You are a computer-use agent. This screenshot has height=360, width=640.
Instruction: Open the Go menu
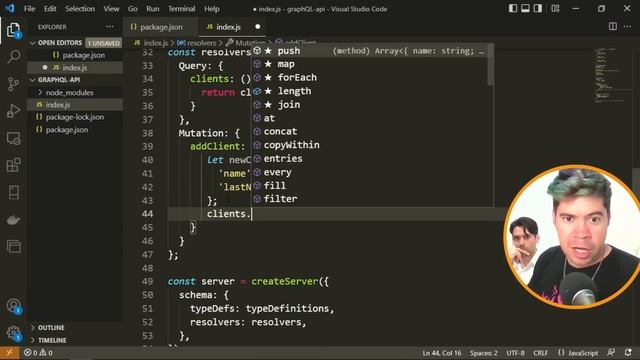coord(133,9)
